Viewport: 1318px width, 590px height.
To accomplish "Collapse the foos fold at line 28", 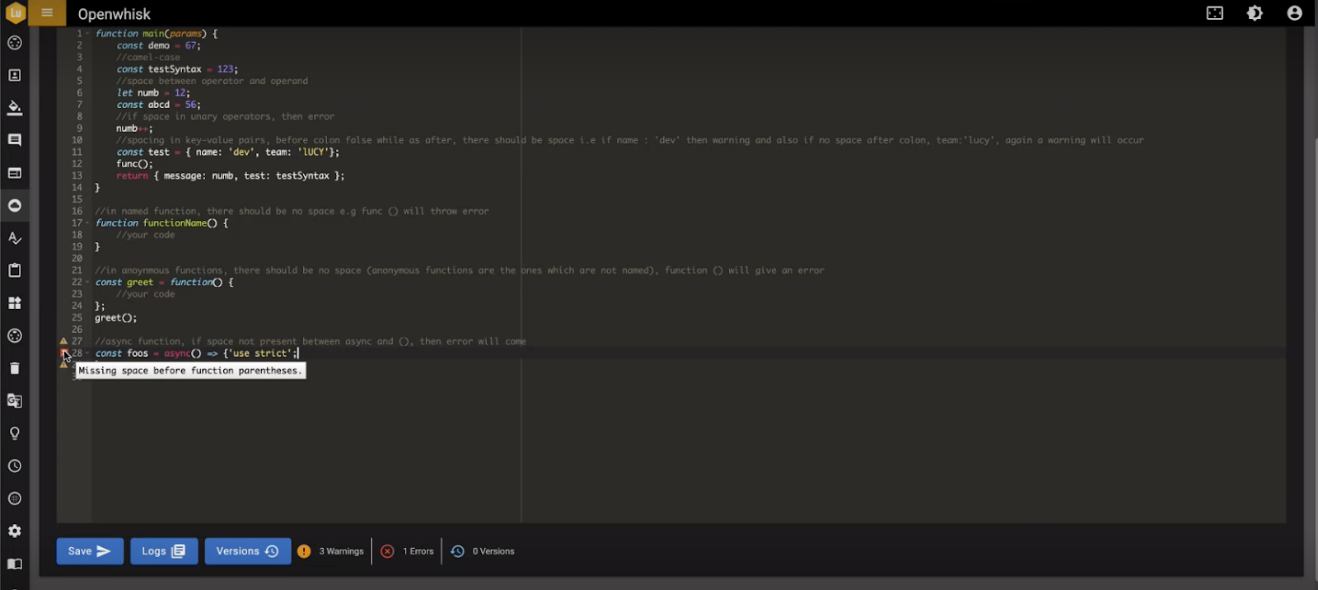I will pyautogui.click(x=88, y=353).
